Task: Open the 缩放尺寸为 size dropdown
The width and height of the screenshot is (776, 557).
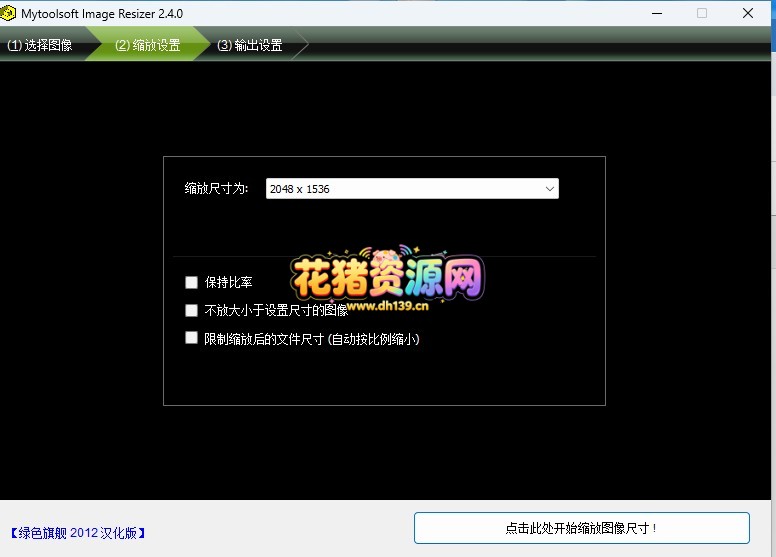Action: pos(412,189)
